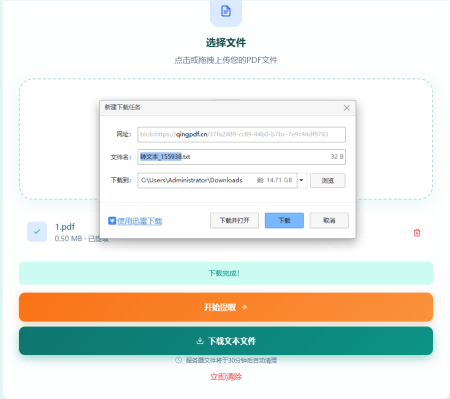Click the 文件名 filename input field
The height and width of the screenshot is (399, 450).
(x=241, y=157)
